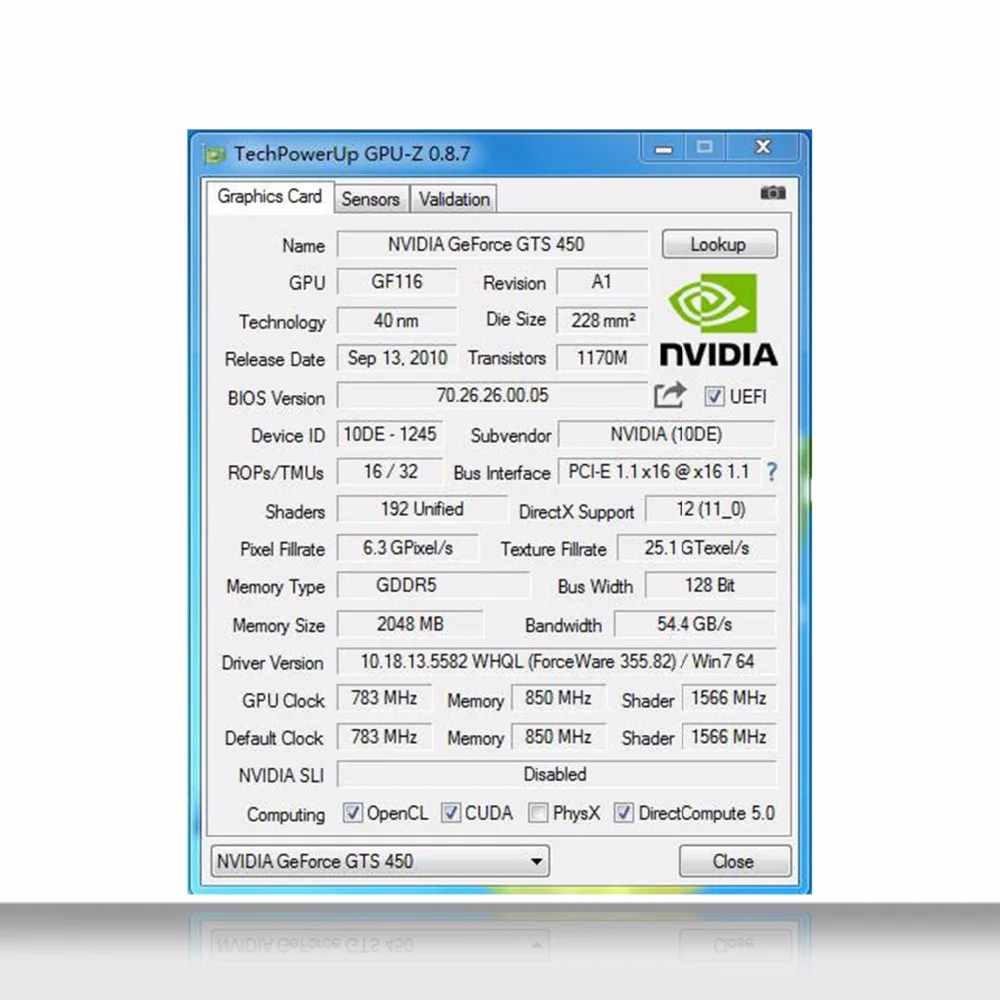Click the Die Size value 228 mm²

point(602,320)
